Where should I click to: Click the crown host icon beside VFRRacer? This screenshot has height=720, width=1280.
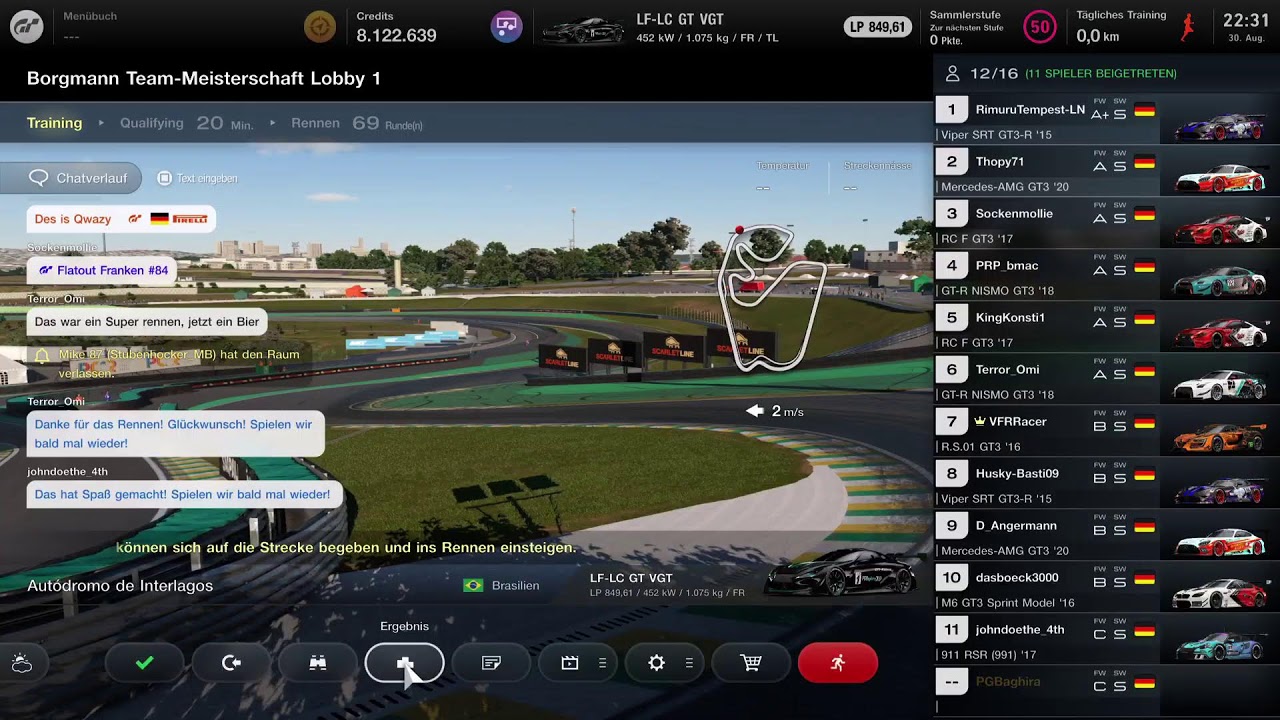tap(980, 422)
